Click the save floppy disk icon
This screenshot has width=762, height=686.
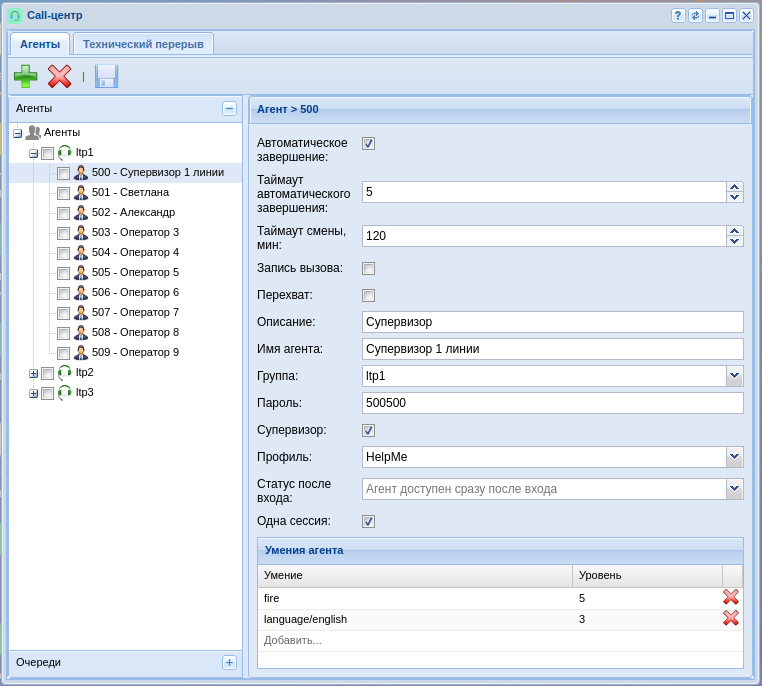pos(106,76)
